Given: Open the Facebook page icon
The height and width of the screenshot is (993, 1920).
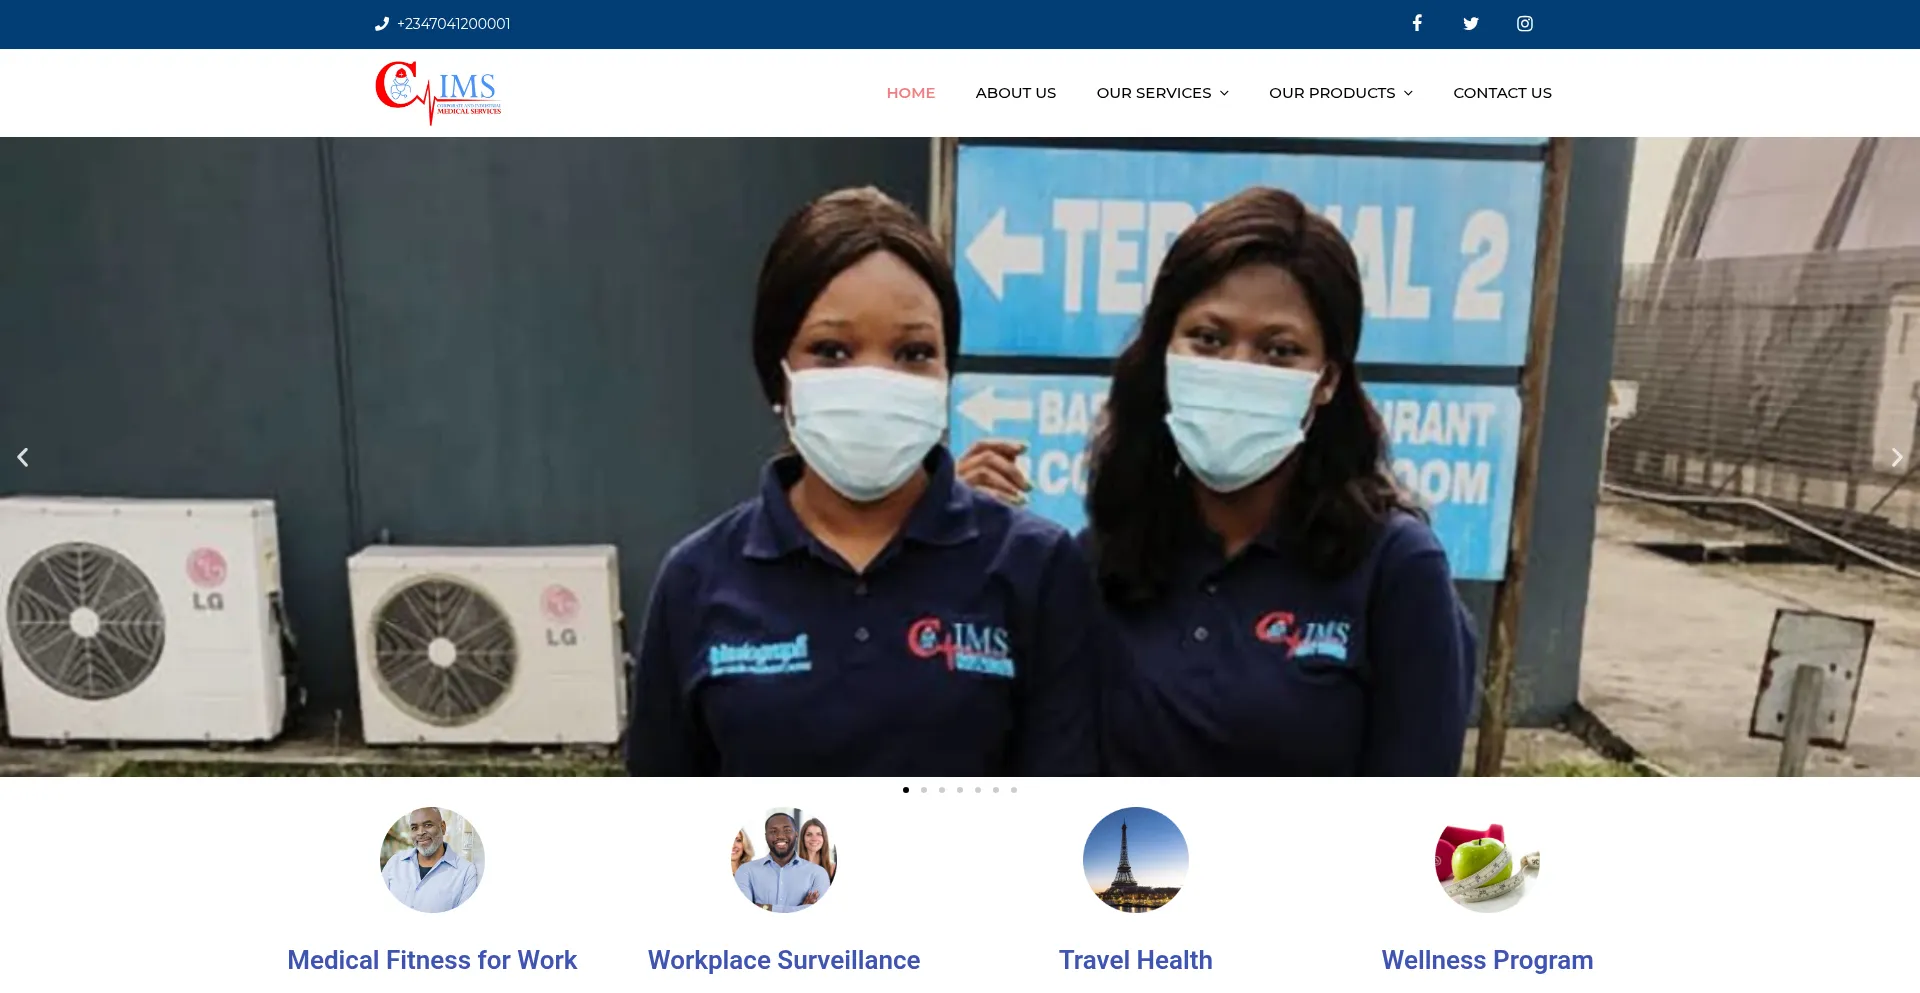Looking at the screenshot, I should click(x=1416, y=24).
